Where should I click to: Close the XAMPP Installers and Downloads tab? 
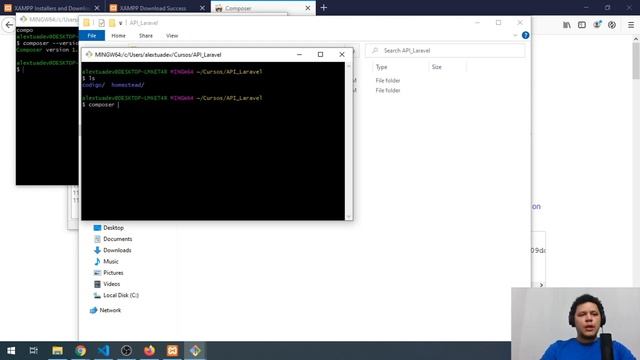pos(97,8)
